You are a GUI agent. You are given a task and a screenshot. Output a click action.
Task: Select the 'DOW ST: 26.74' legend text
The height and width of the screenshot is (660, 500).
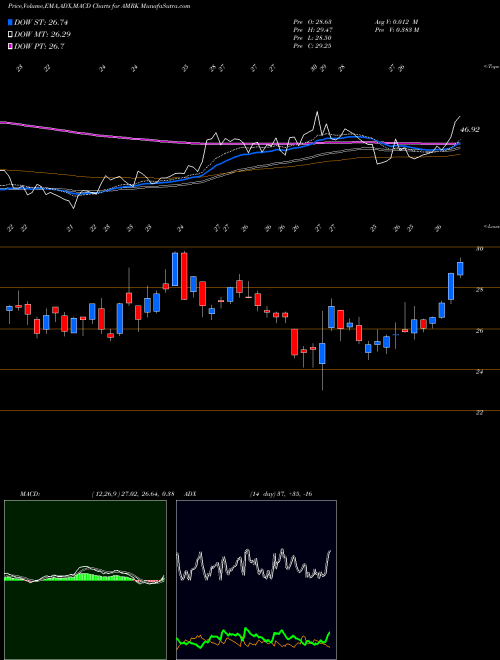(41, 22)
